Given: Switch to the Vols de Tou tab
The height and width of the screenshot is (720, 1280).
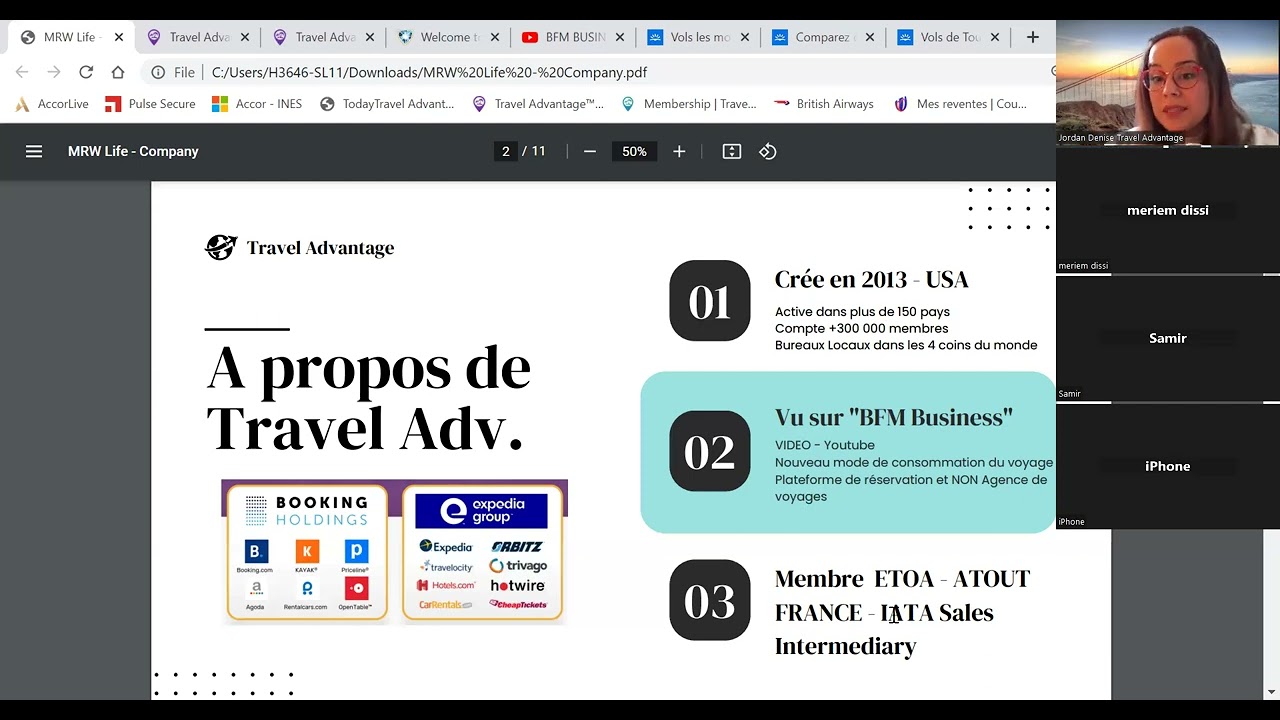Looking at the screenshot, I should coord(949,37).
